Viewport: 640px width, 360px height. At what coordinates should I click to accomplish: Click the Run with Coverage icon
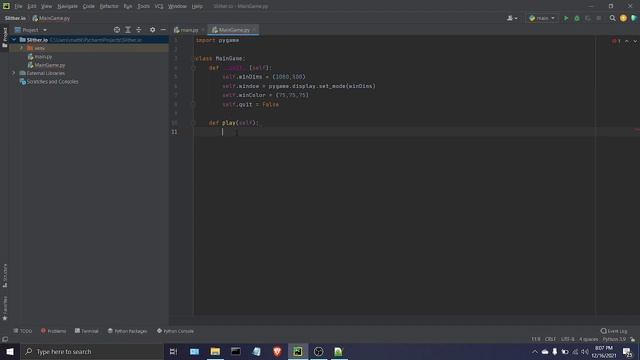pyautogui.click(x=588, y=18)
